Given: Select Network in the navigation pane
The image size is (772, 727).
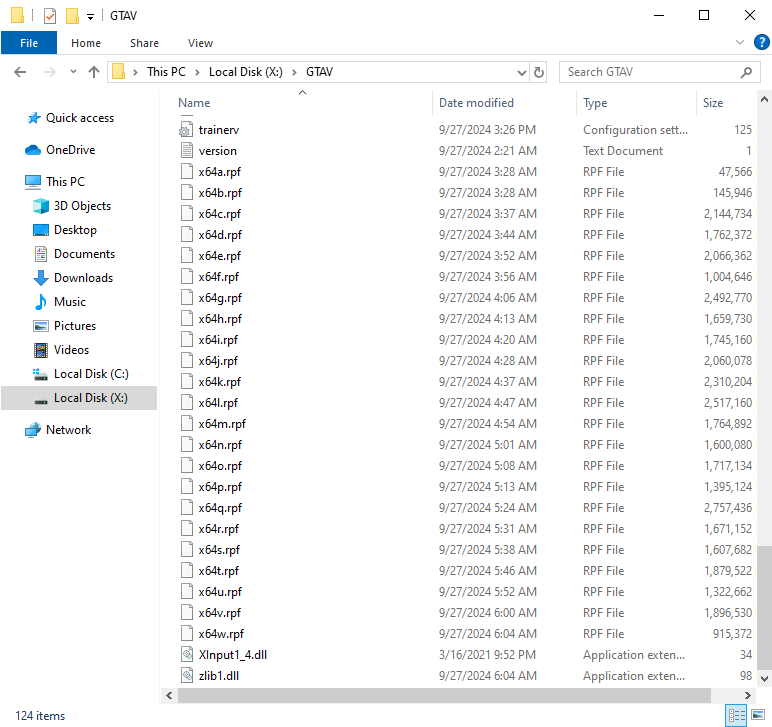Looking at the screenshot, I should click(68, 430).
